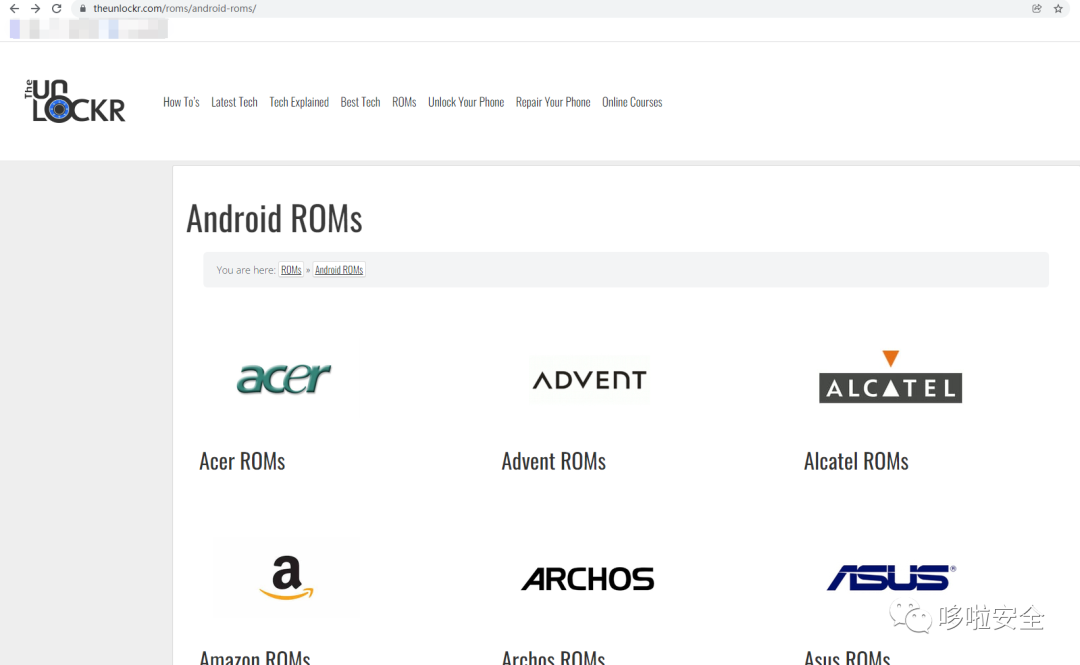The image size is (1080, 665).
Task: Open the Tech Explained menu item
Action: tap(299, 102)
